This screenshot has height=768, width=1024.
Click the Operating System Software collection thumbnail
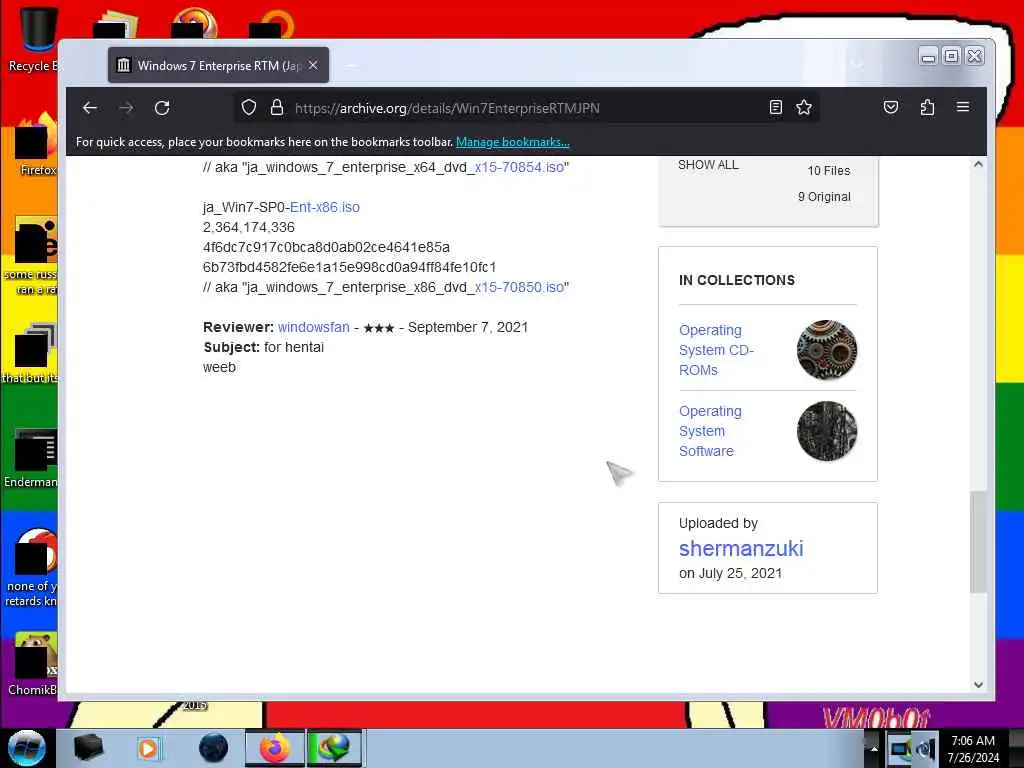[x=827, y=431]
